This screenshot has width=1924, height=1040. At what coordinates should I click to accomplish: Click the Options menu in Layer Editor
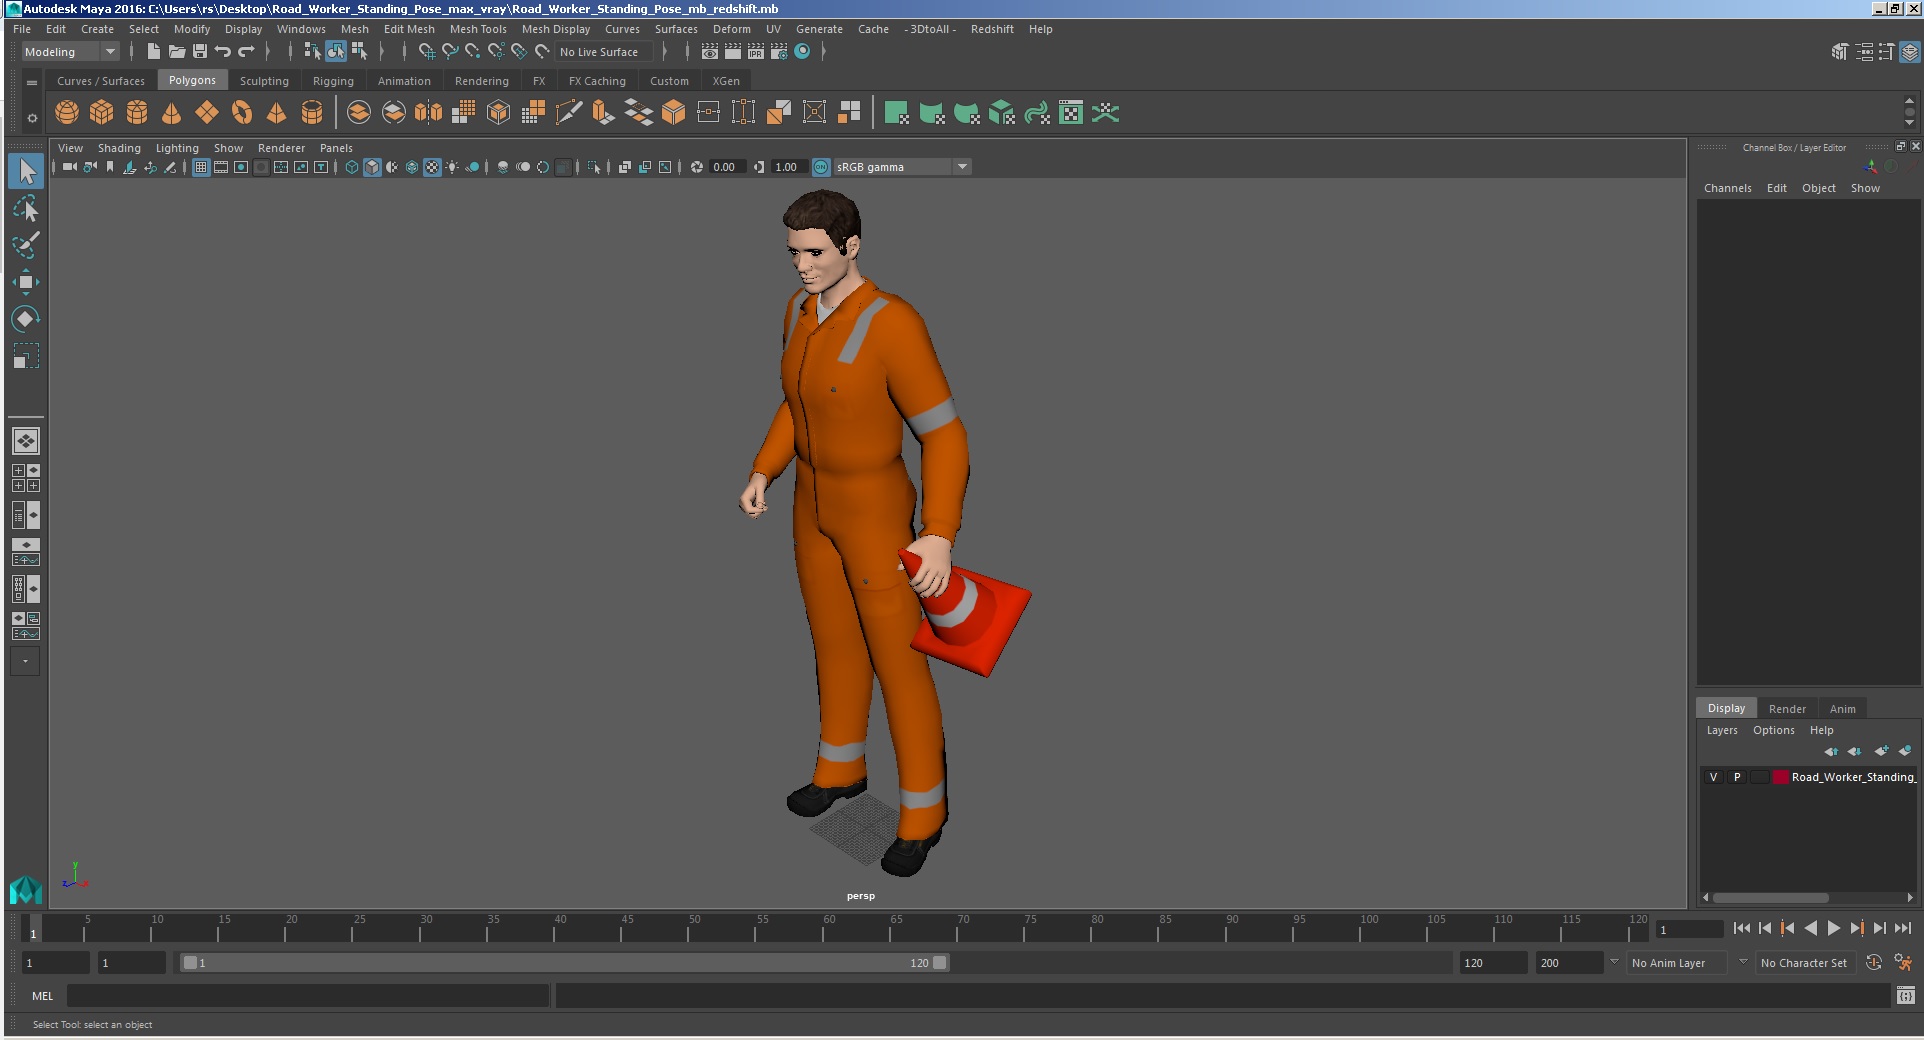(1773, 730)
